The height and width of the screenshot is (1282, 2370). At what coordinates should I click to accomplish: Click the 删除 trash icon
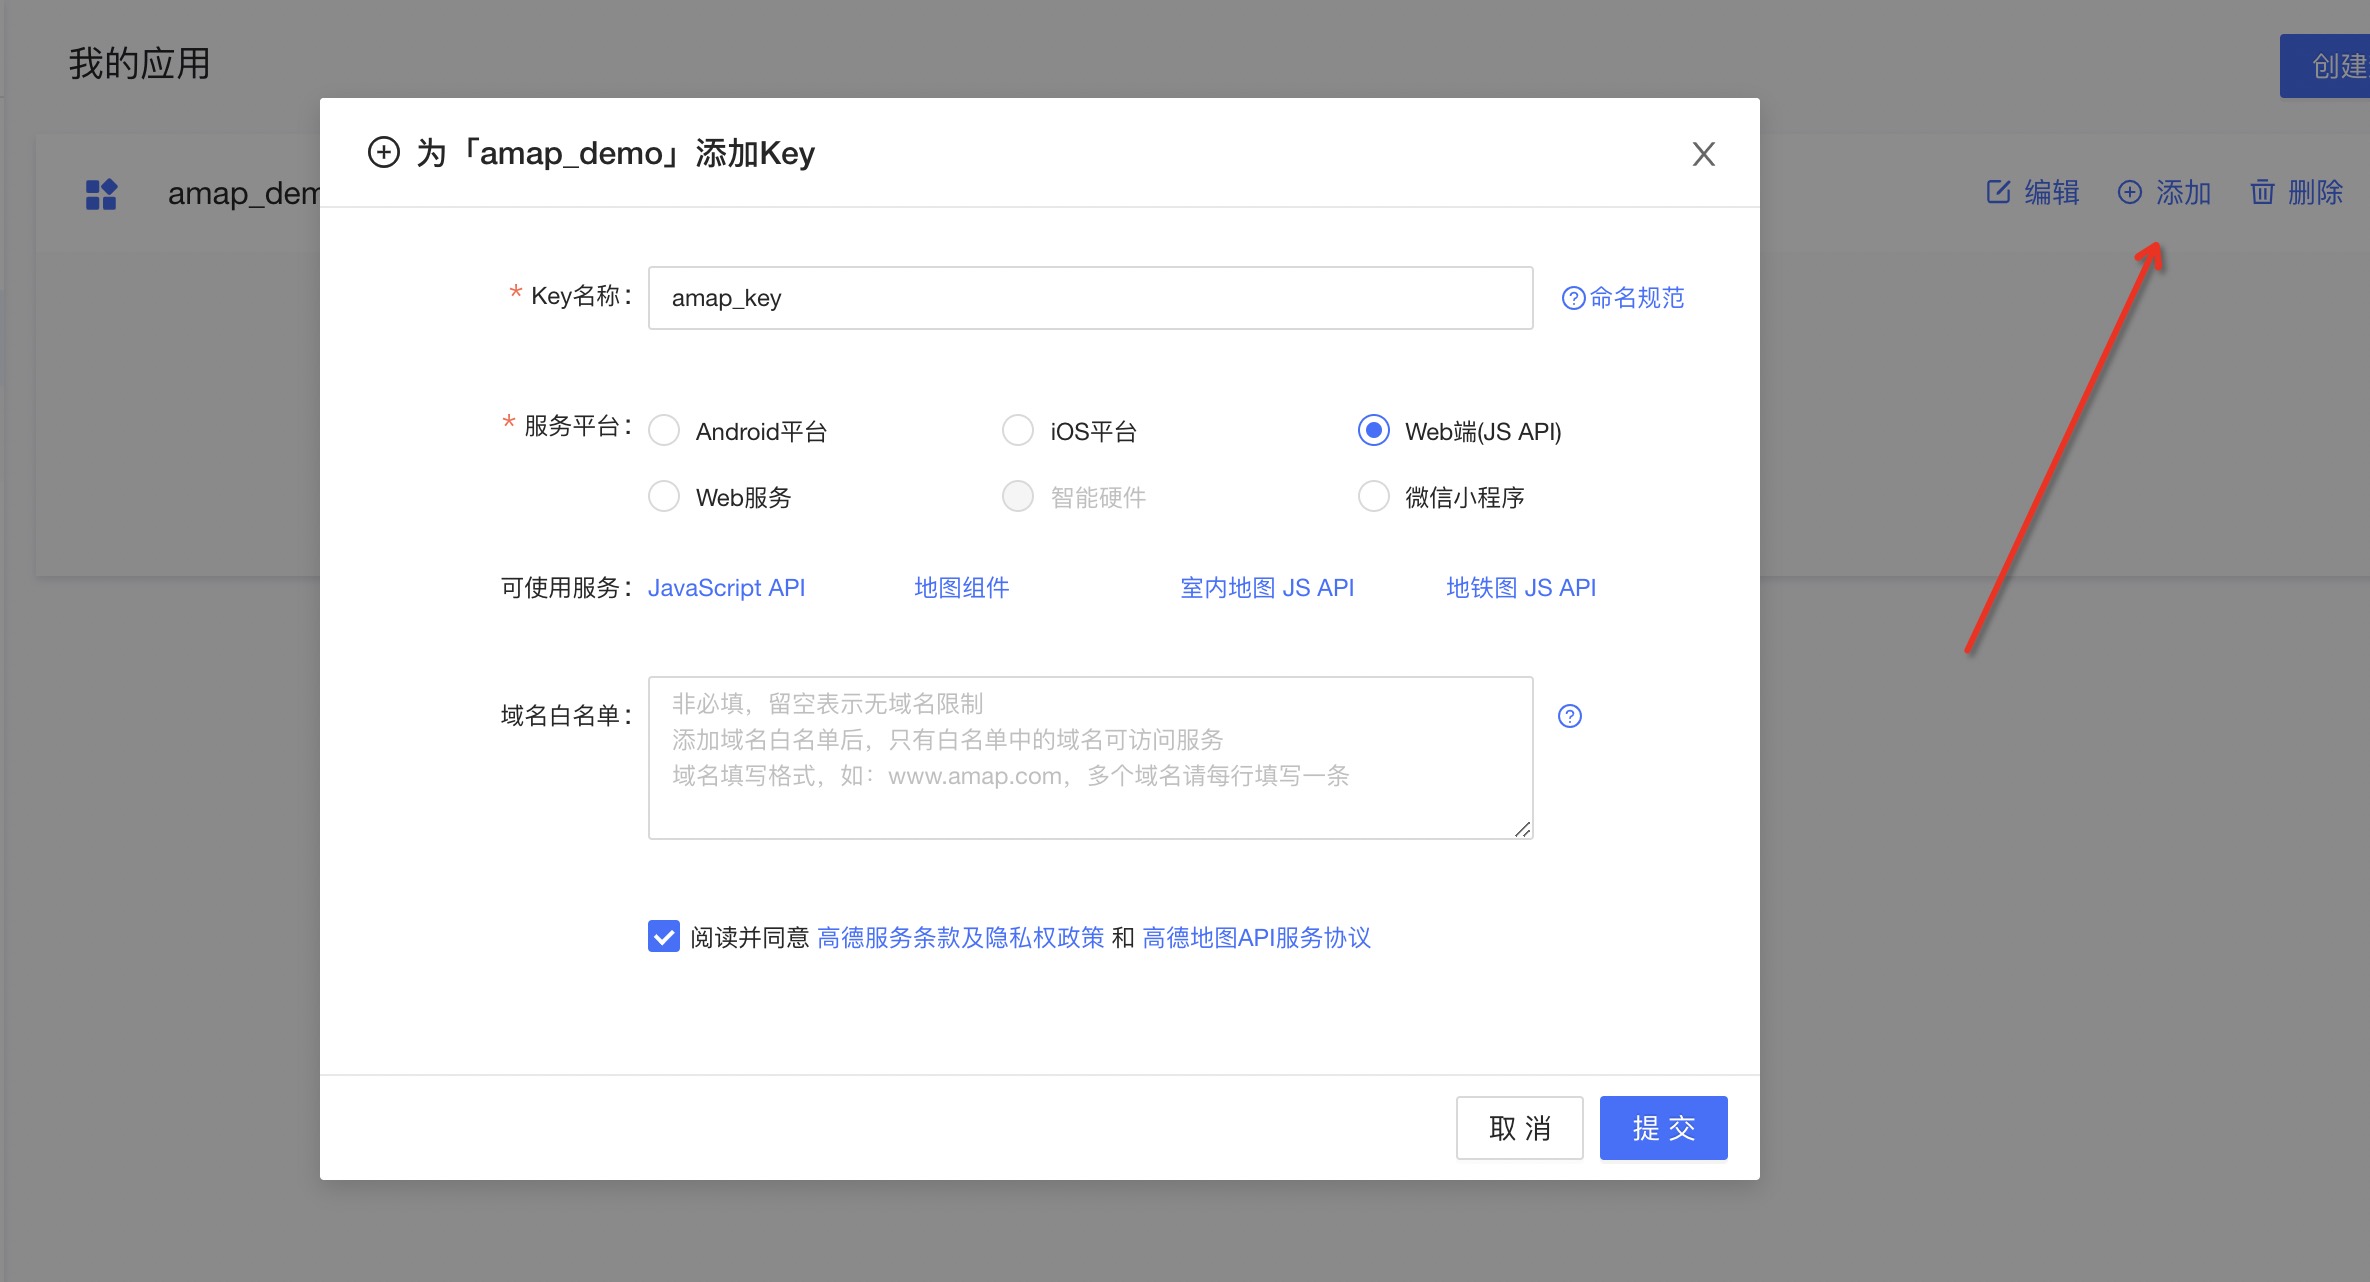pyautogui.click(x=2262, y=192)
